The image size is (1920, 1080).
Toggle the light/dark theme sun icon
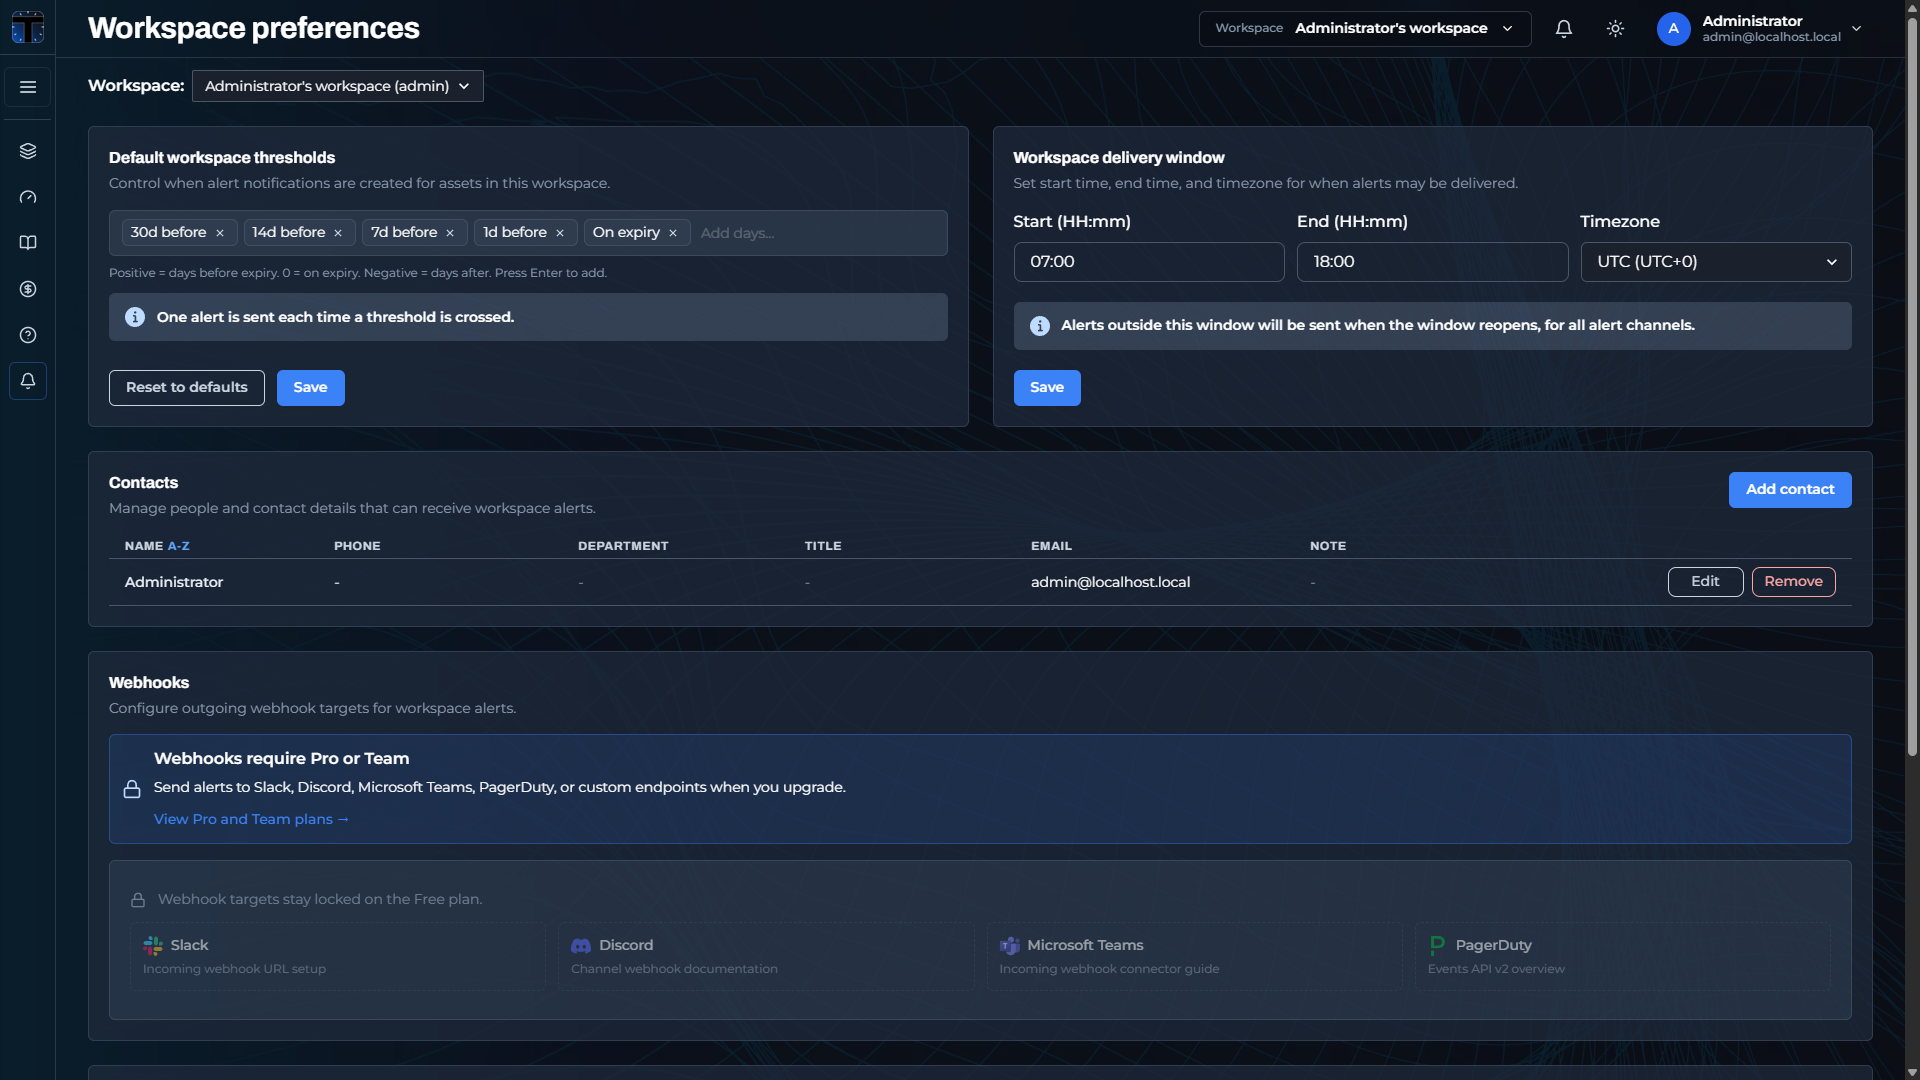(x=1615, y=29)
